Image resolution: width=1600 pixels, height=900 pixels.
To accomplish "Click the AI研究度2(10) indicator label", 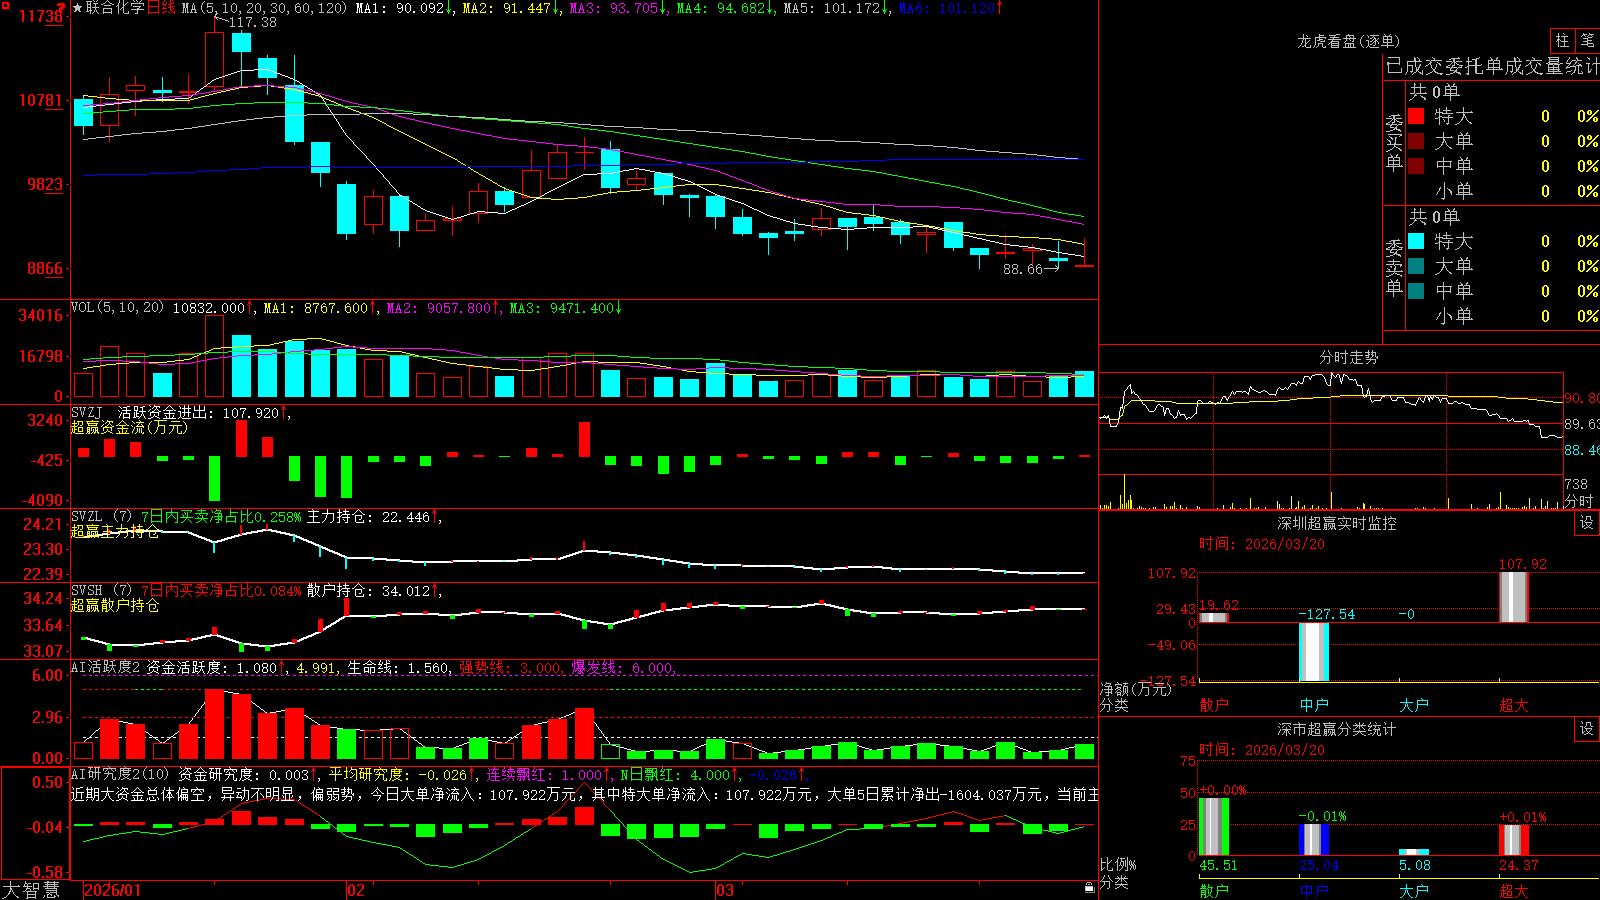I will pyautogui.click(x=120, y=774).
